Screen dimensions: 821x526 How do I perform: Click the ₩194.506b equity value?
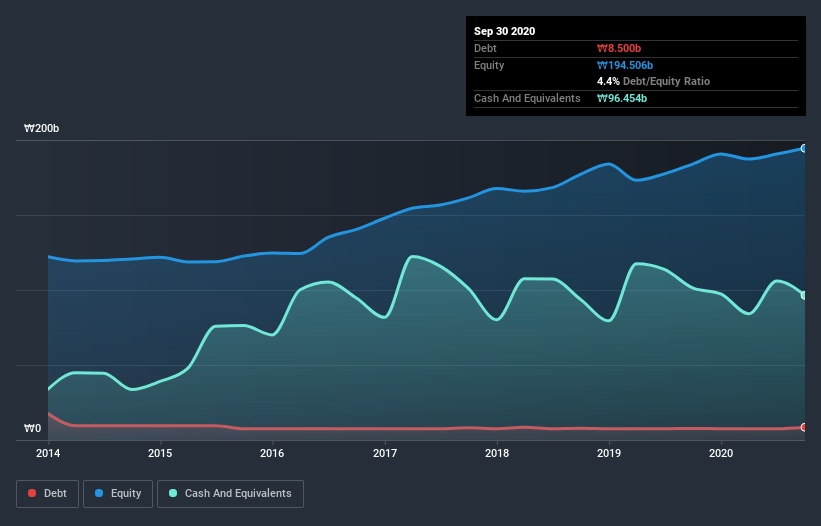(625, 65)
